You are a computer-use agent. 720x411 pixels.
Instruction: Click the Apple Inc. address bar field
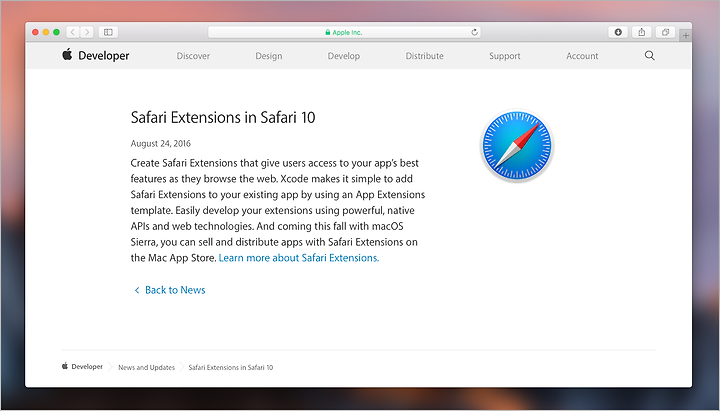344,32
